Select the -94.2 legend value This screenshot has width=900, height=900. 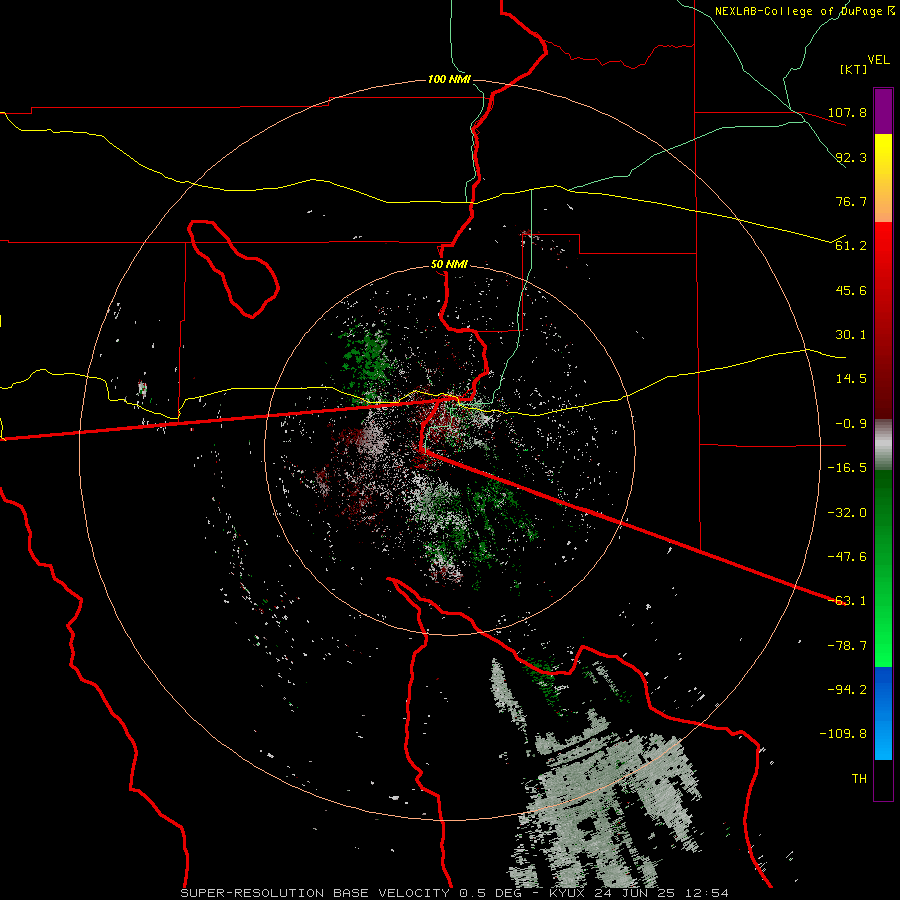pyautogui.click(x=848, y=690)
